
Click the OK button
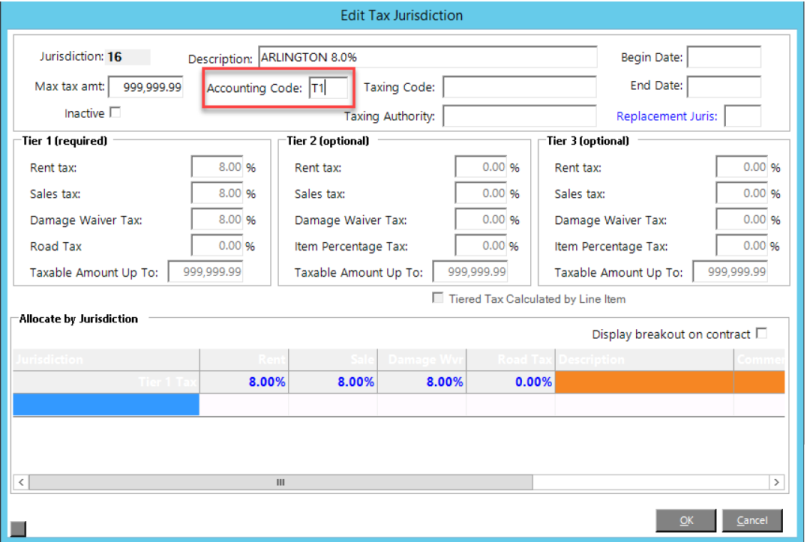pyautogui.click(x=686, y=520)
